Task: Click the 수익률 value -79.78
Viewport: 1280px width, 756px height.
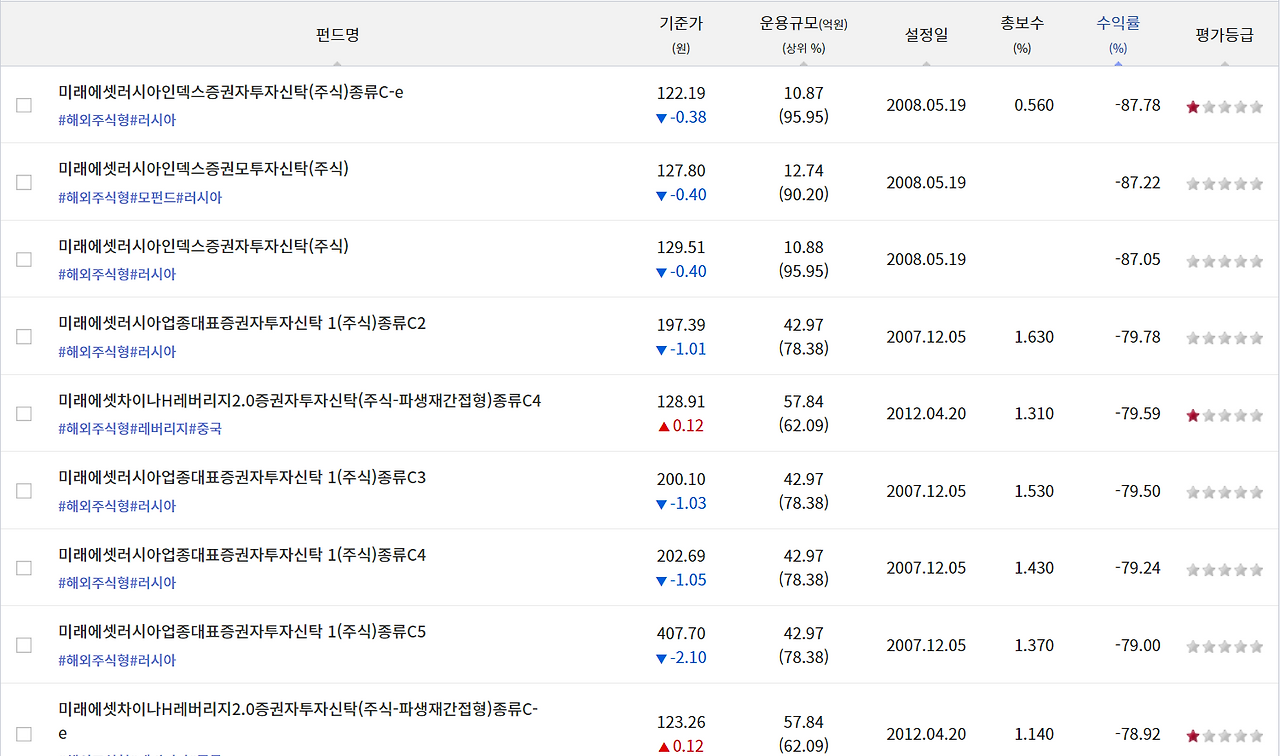Action: tap(1138, 337)
